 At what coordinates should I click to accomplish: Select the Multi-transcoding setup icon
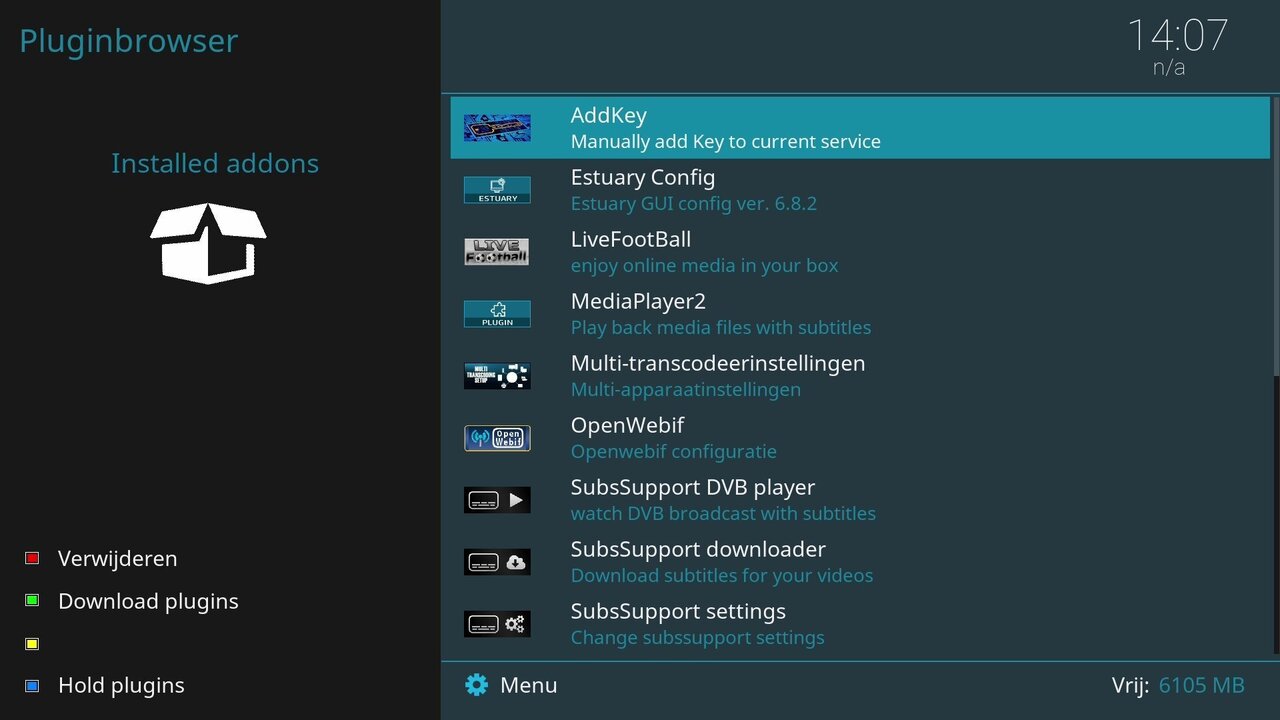click(497, 376)
